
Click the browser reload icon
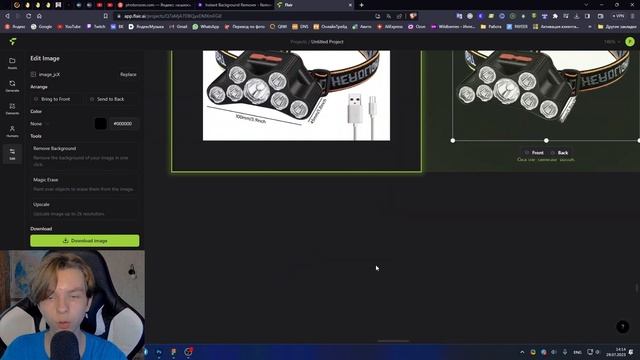pos(29,16)
